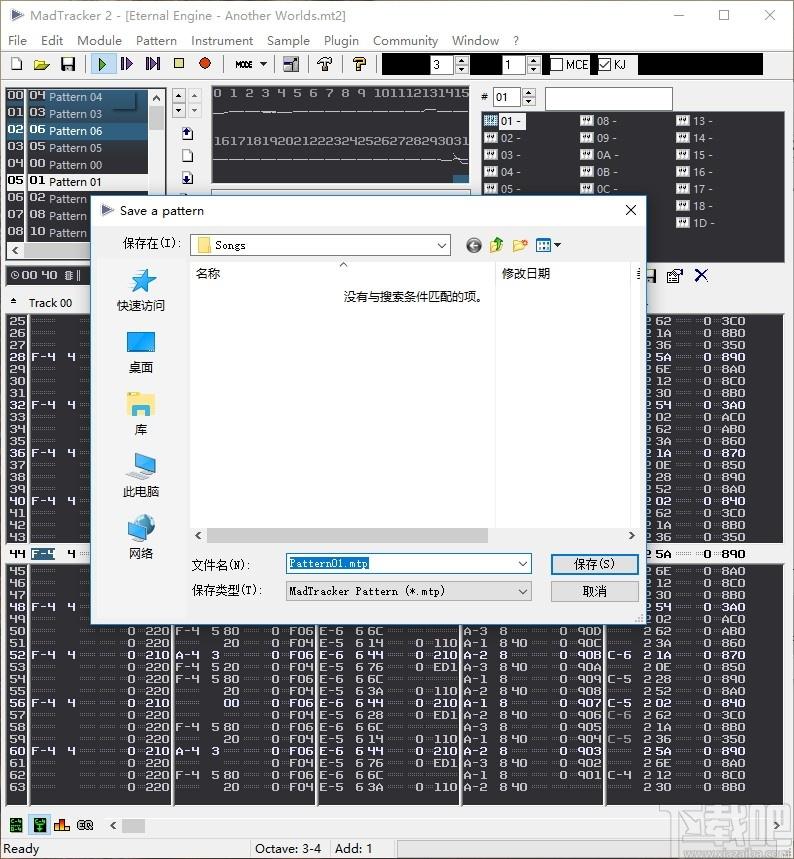The width and height of the screenshot is (794, 859).
Task: Select Pattern 01 in the order list
Action: coord(77,181)
